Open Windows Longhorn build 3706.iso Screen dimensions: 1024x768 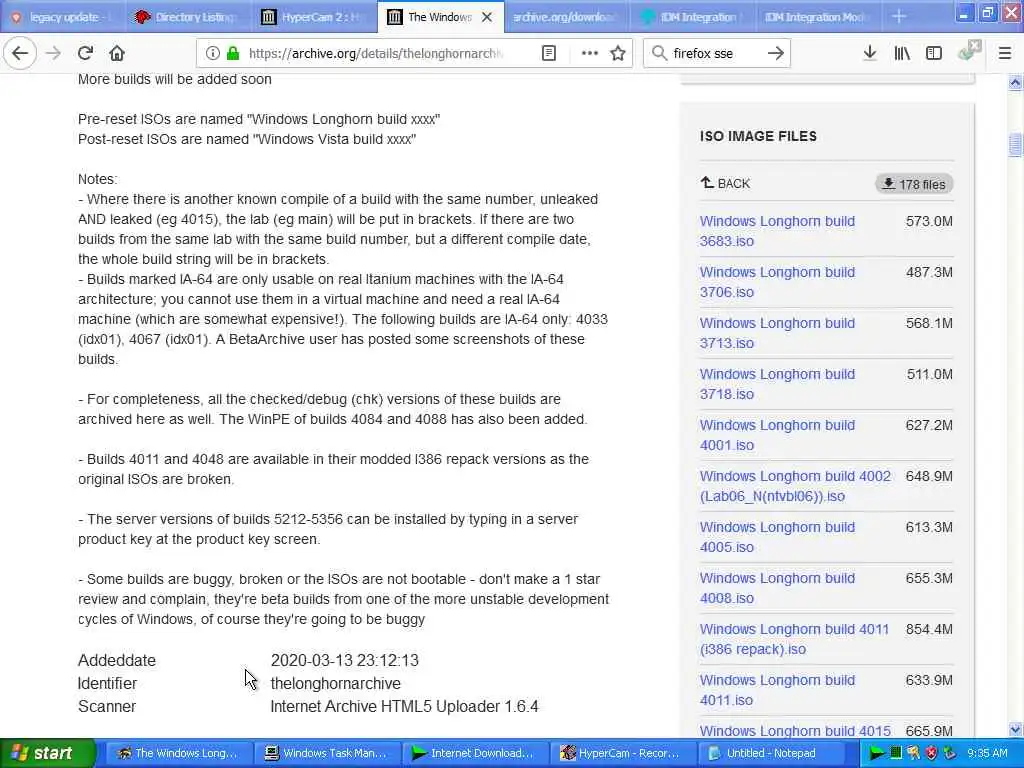coord(777,282)
